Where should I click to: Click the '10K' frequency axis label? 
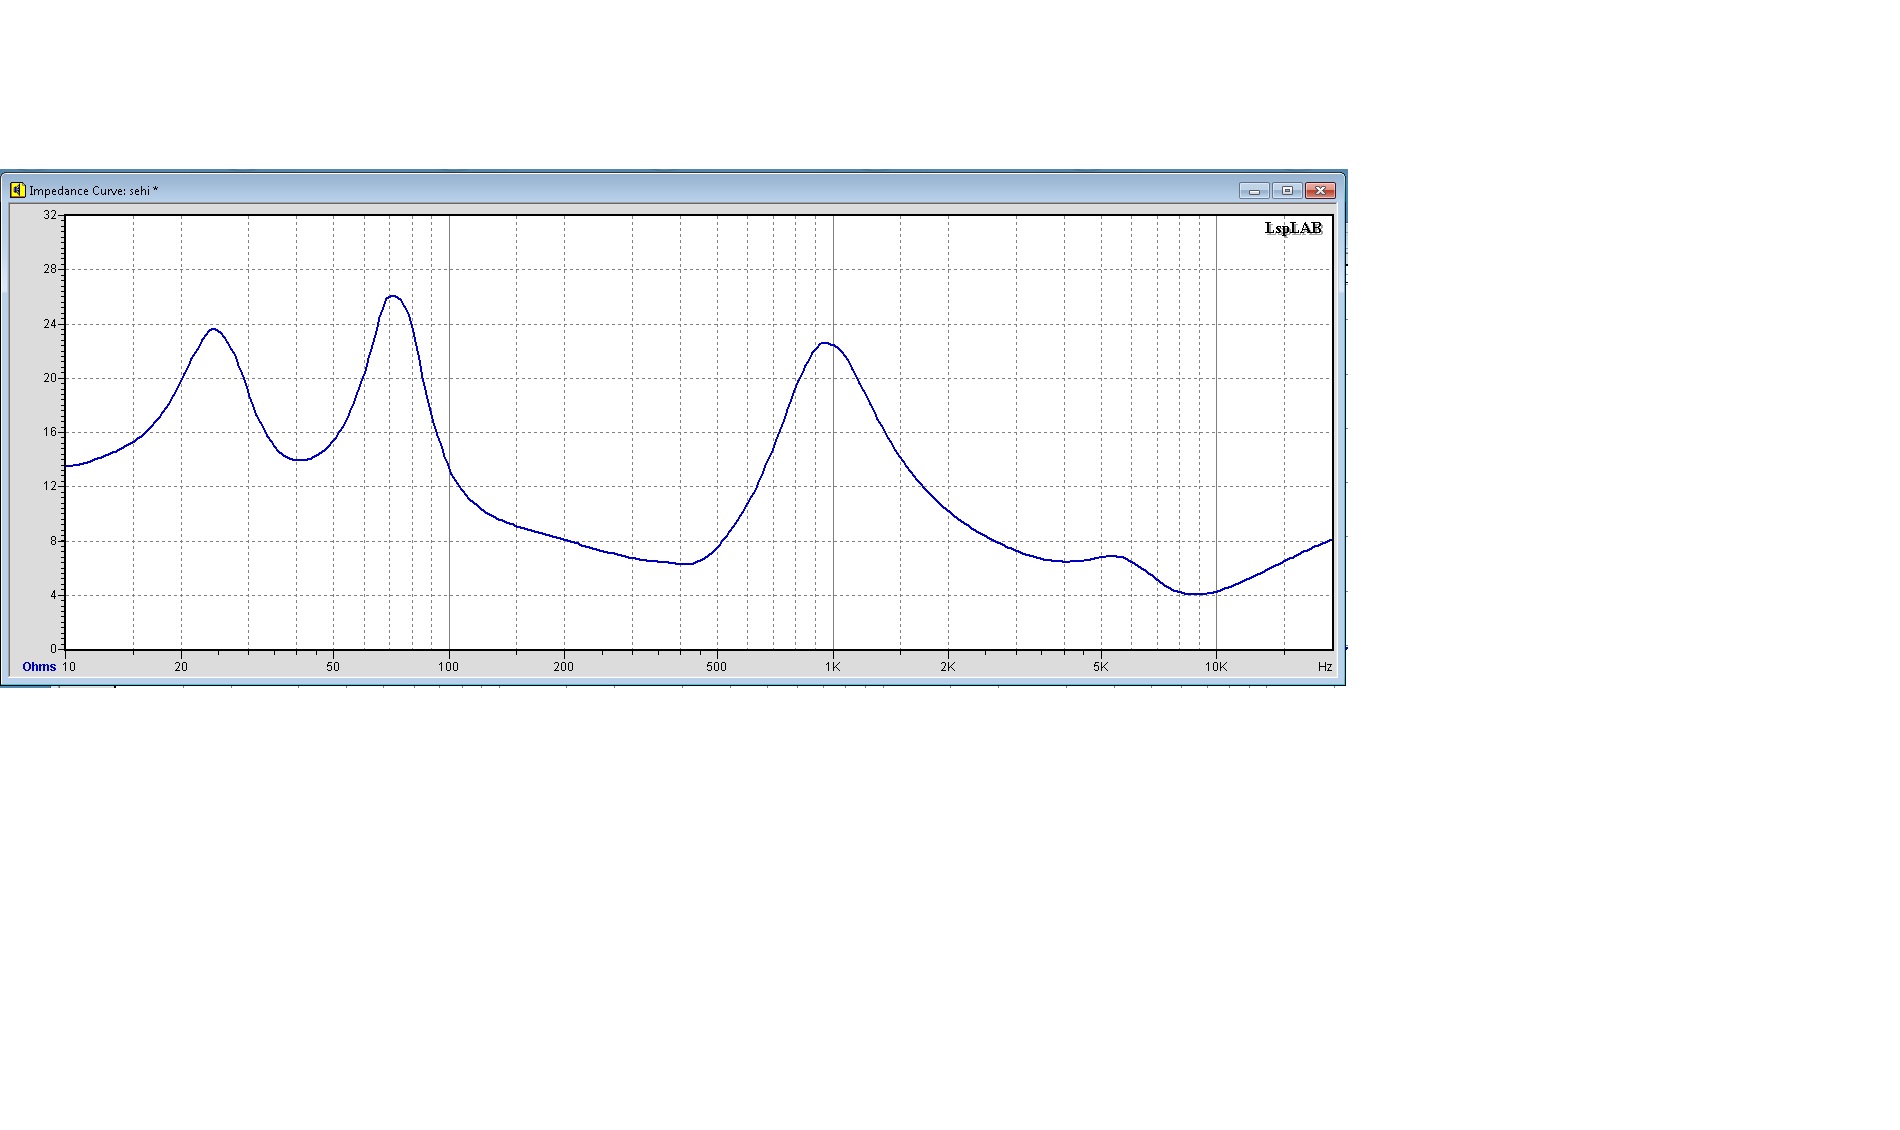[1216, 667]
